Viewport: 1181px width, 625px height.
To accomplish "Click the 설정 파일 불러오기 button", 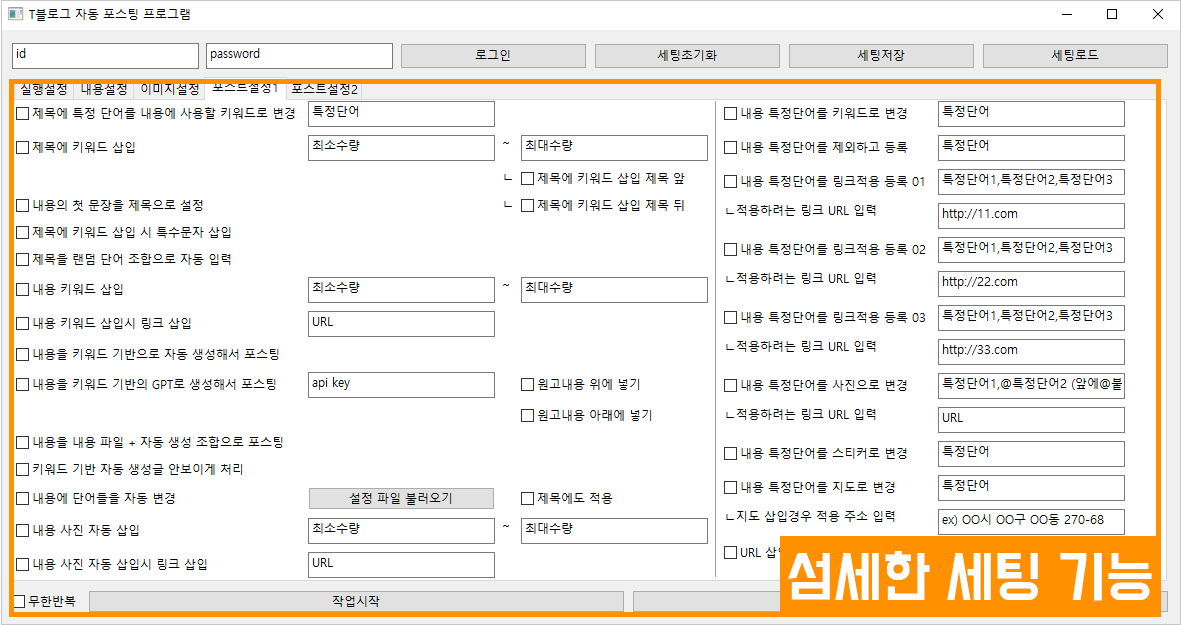I will [x=401, y=498].
